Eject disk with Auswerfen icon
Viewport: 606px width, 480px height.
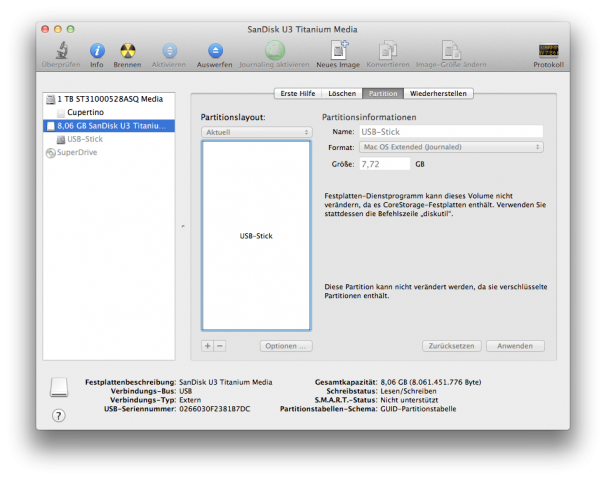coord(215,51)
